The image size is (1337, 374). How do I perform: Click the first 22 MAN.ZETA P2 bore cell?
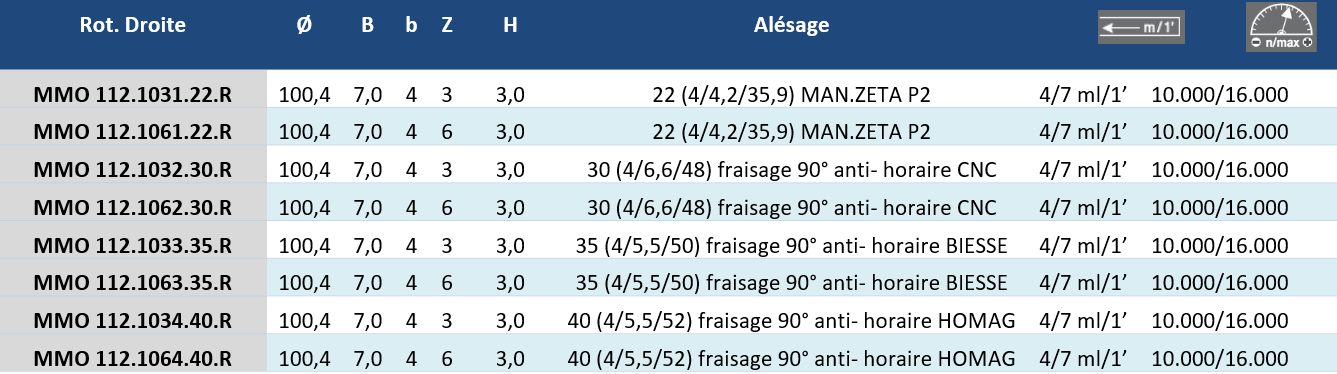click(791, 96)
